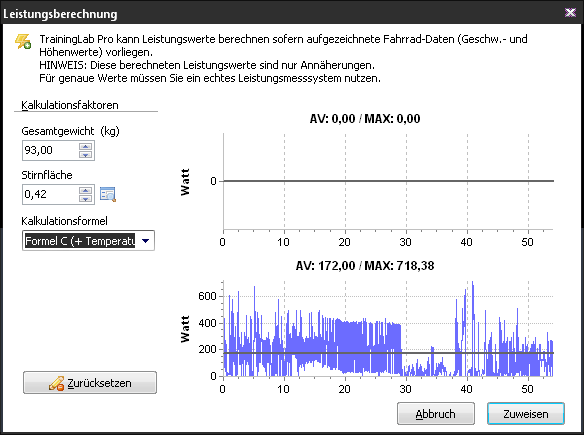Click the AV: 172,00 / MAX: 718,38 title
584x435 pixels.
pyautogui.click(x=365, y=266)
